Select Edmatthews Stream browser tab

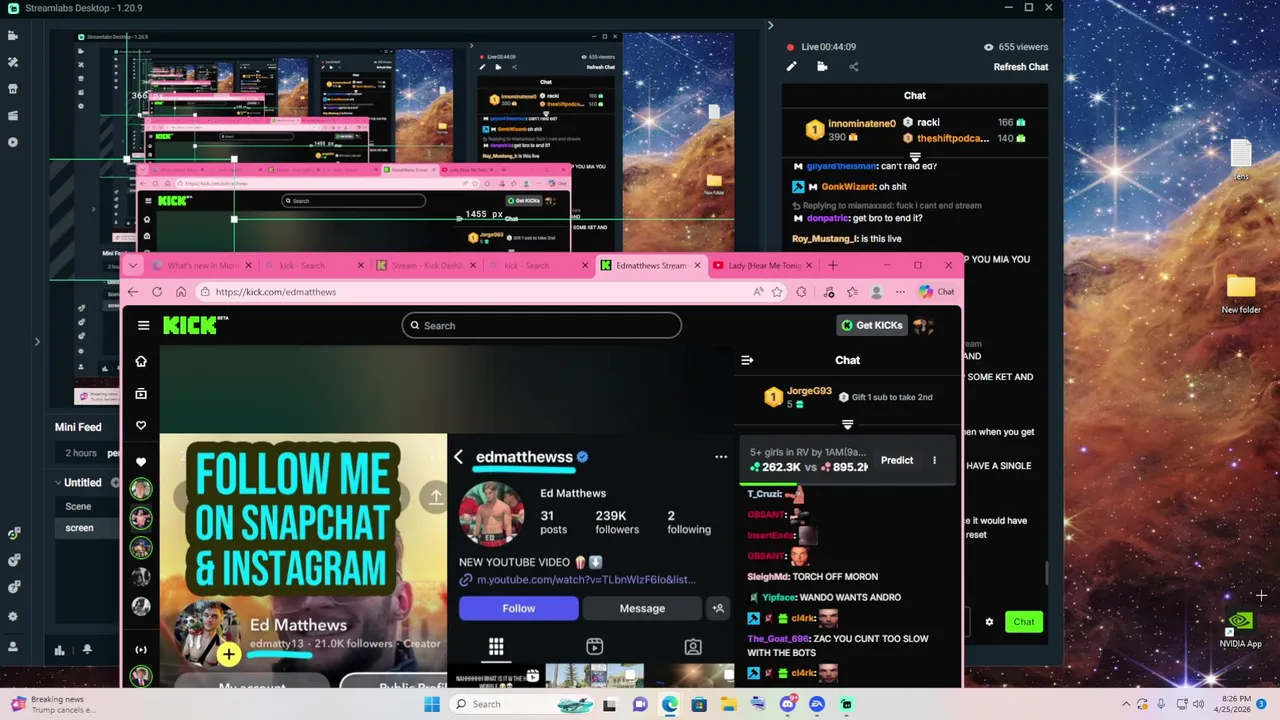(x=651, y=265)
